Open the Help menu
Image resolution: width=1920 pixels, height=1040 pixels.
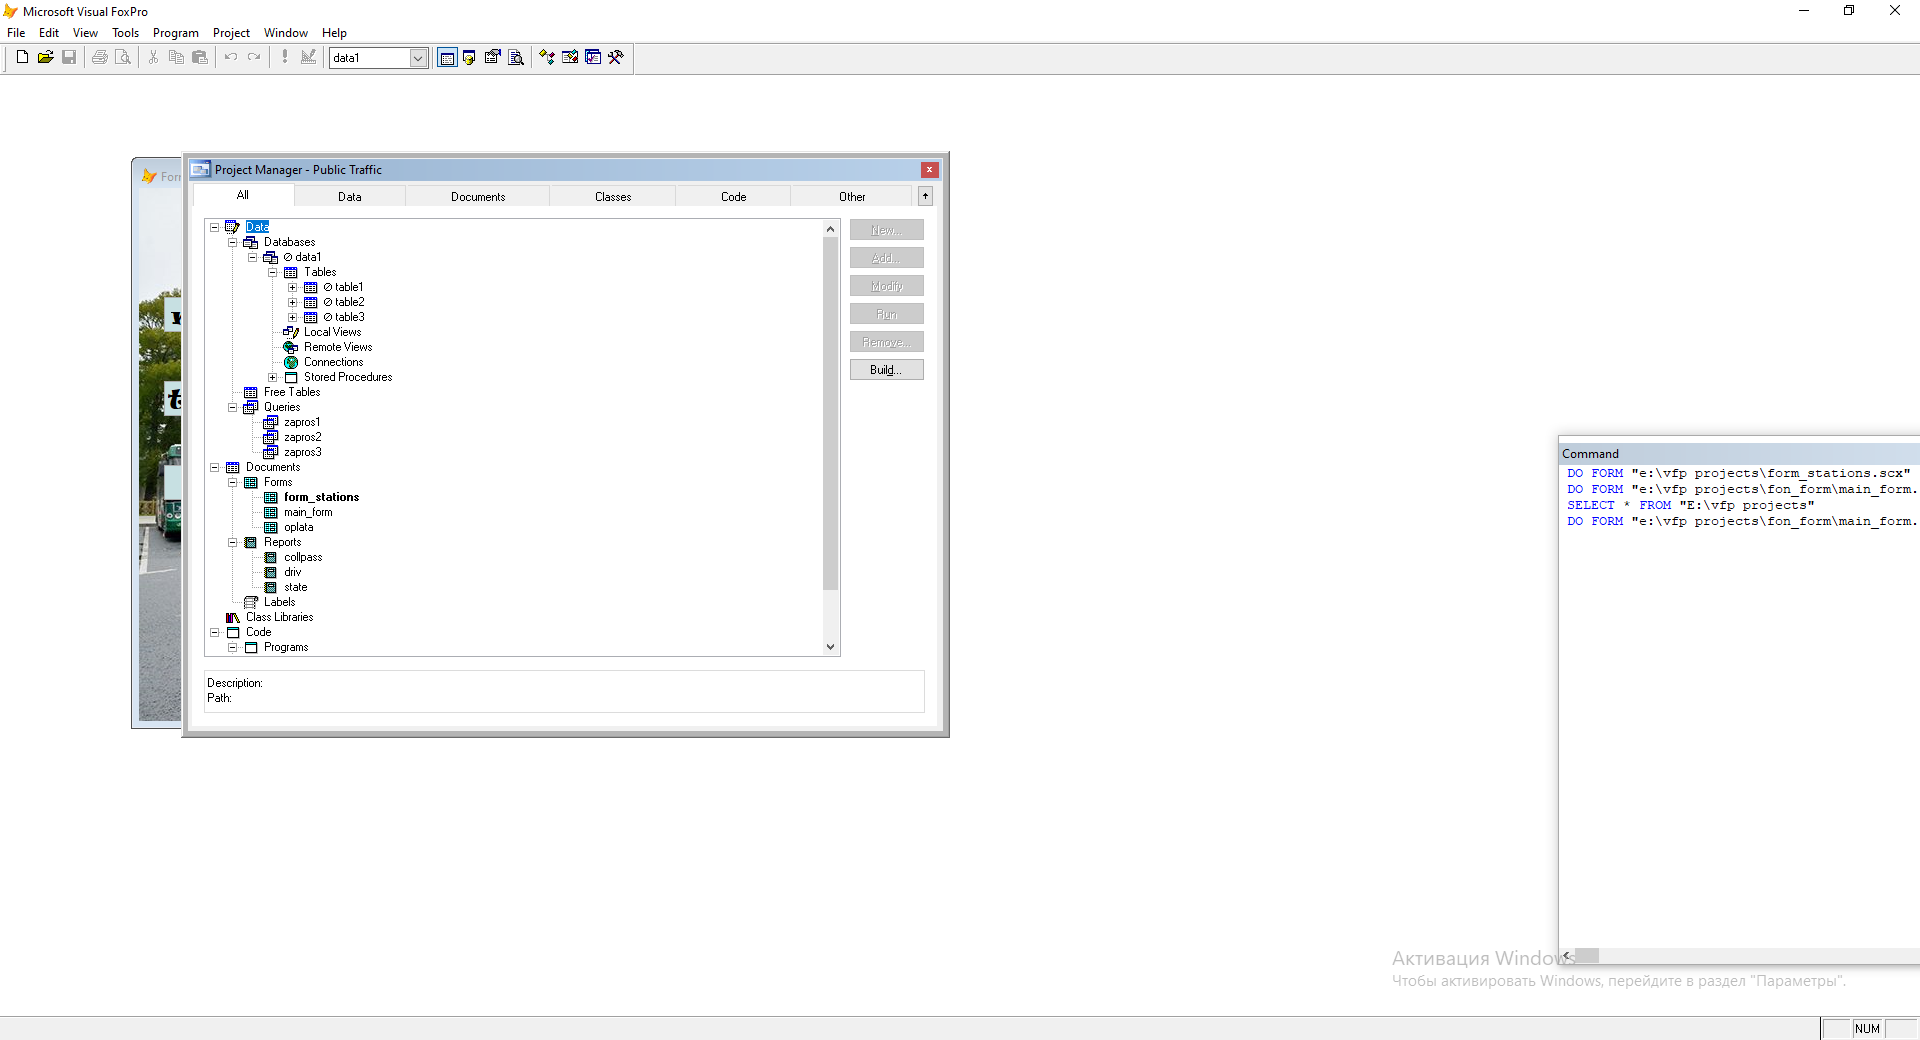(334, 33)
